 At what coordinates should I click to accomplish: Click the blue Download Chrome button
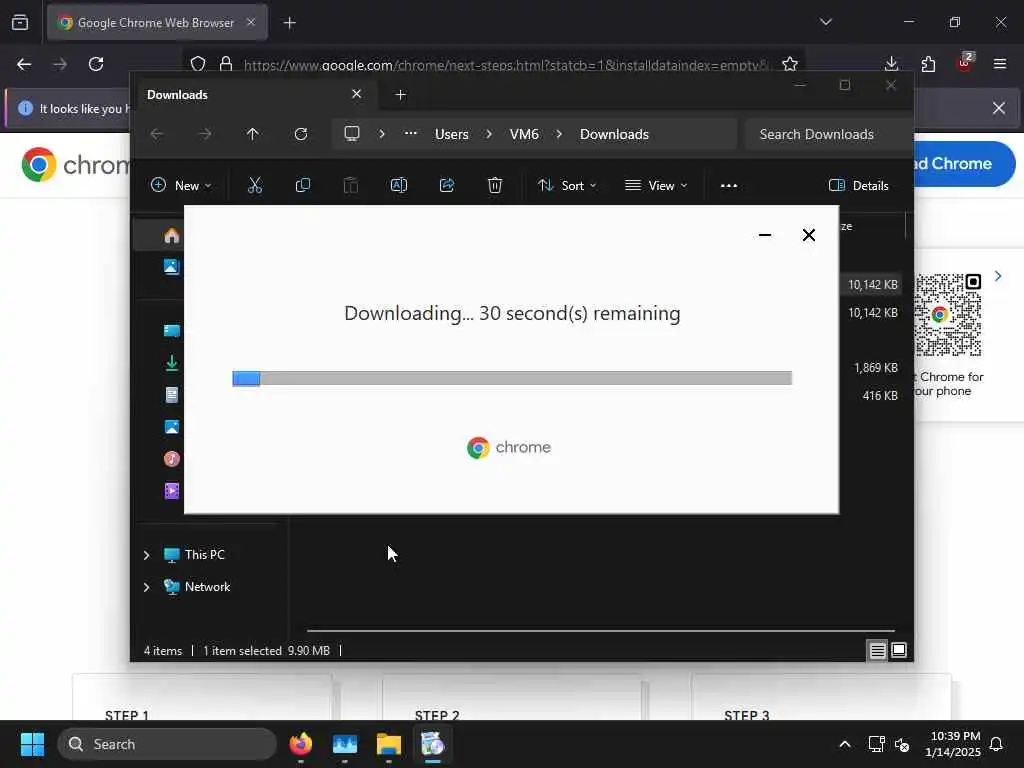click(x=964, y=164)
